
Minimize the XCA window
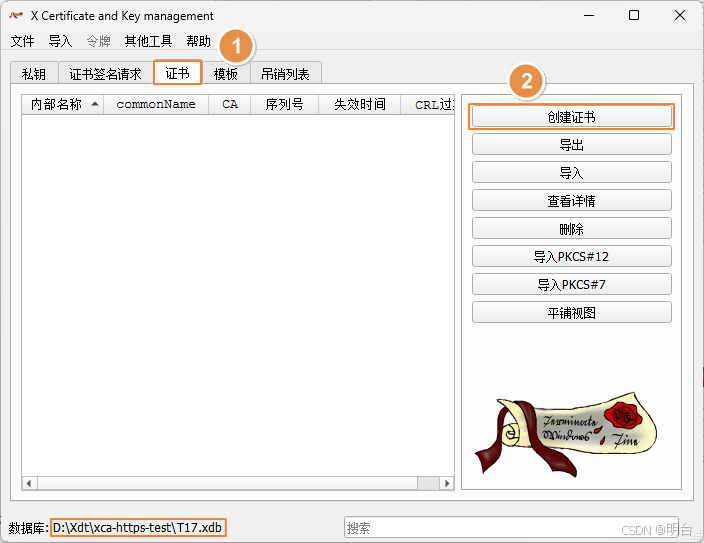(589, 15)
